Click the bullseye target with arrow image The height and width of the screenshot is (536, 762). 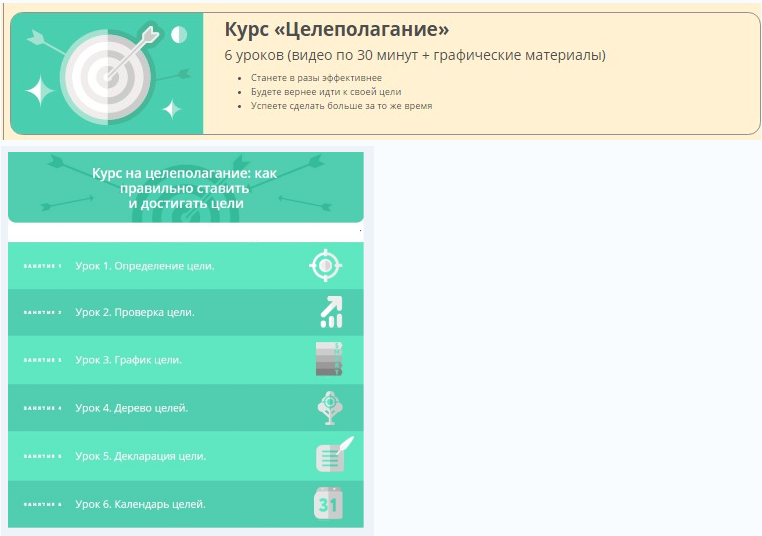coord(108,74)
